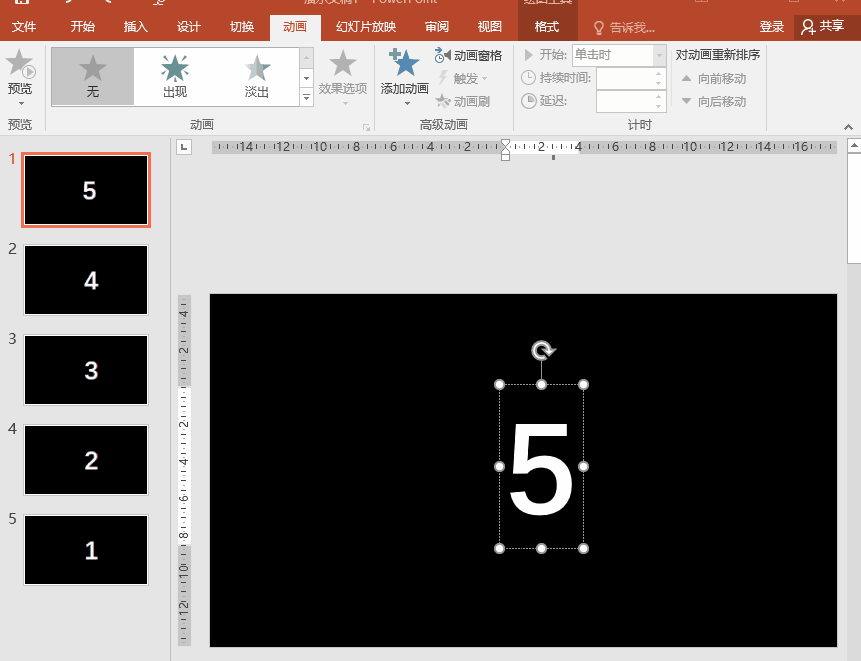Switch to the 开始 Home tab
This screenshot has width=861, height=661.
[82, 27]
